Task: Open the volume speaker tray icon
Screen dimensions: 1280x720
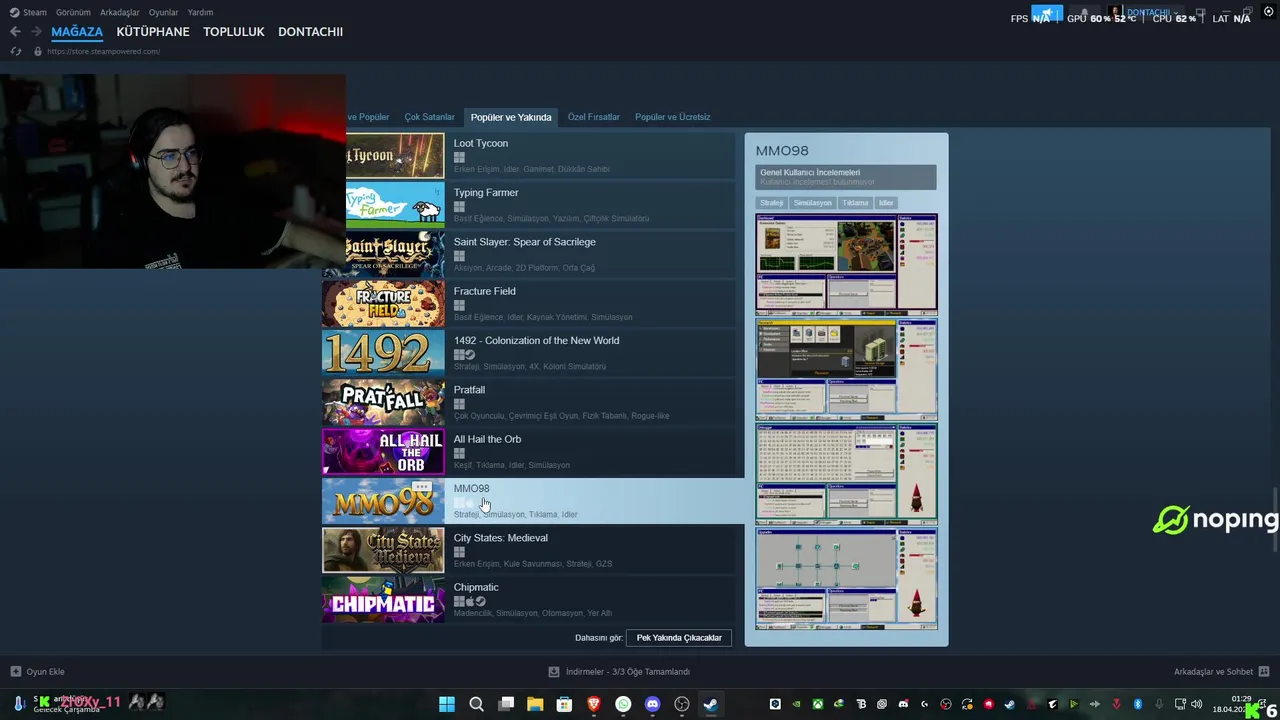Action: coord(1197,704)
